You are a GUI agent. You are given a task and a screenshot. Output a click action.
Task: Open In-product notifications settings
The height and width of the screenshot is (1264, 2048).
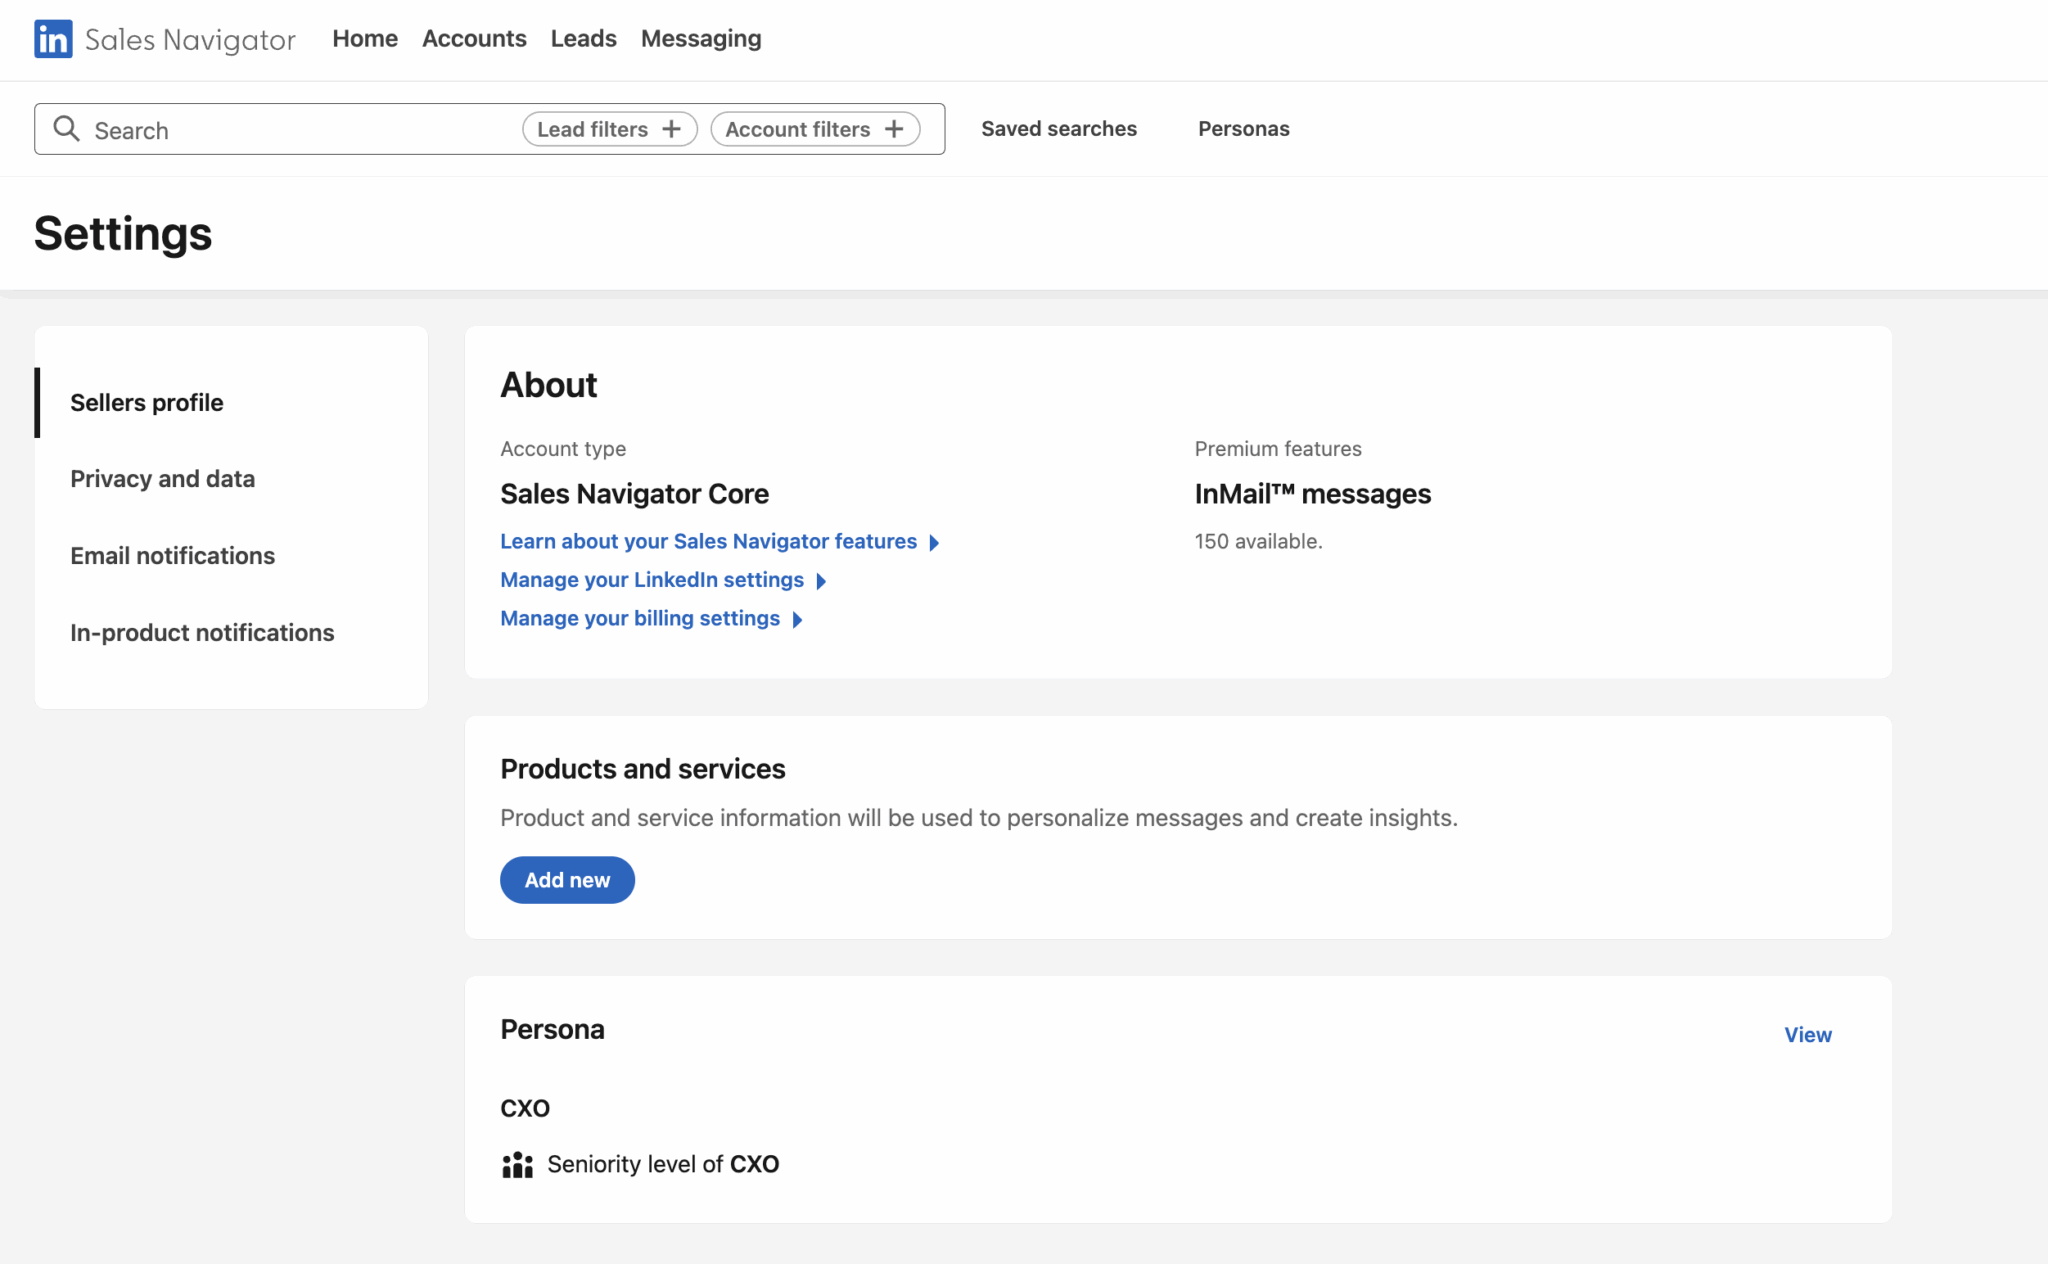click(202, 632)
